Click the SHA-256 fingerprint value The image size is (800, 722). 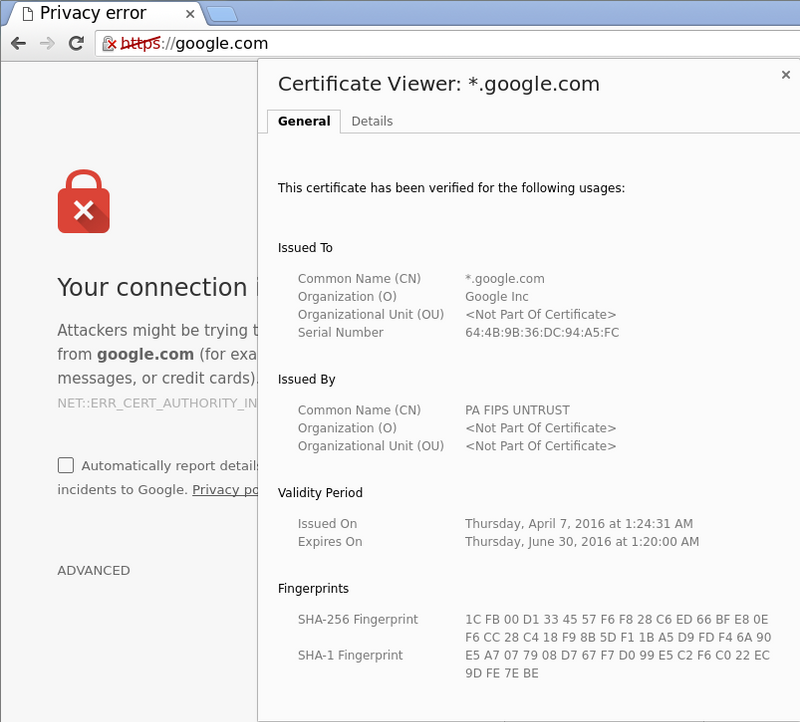[617, 628]
